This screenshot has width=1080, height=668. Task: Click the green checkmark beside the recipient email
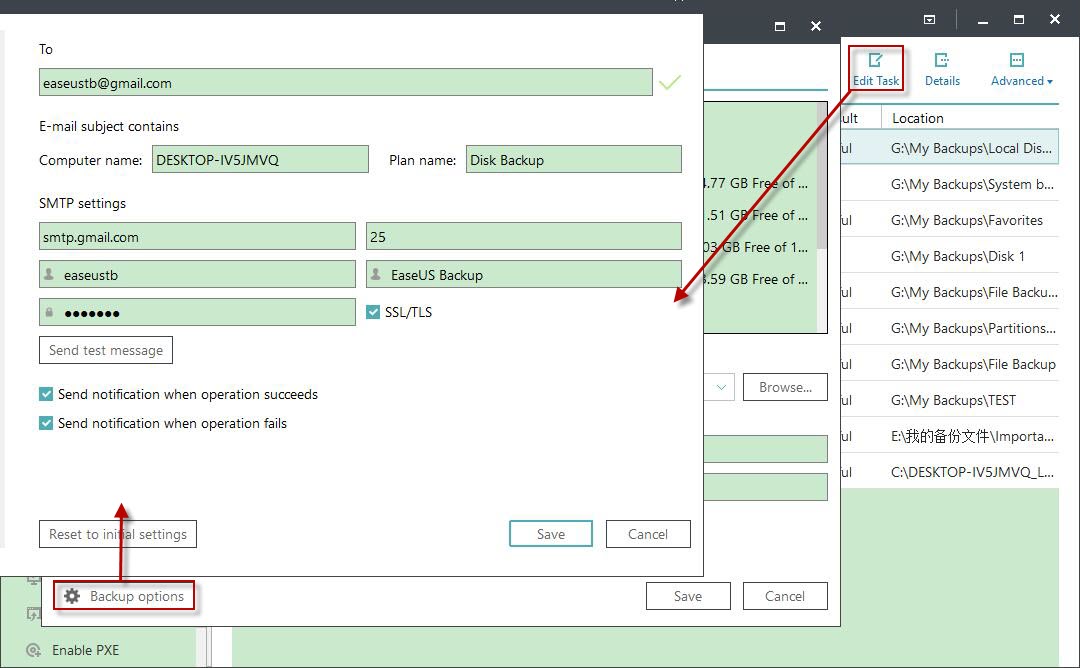pyautogui.click(x=670, y=83)
